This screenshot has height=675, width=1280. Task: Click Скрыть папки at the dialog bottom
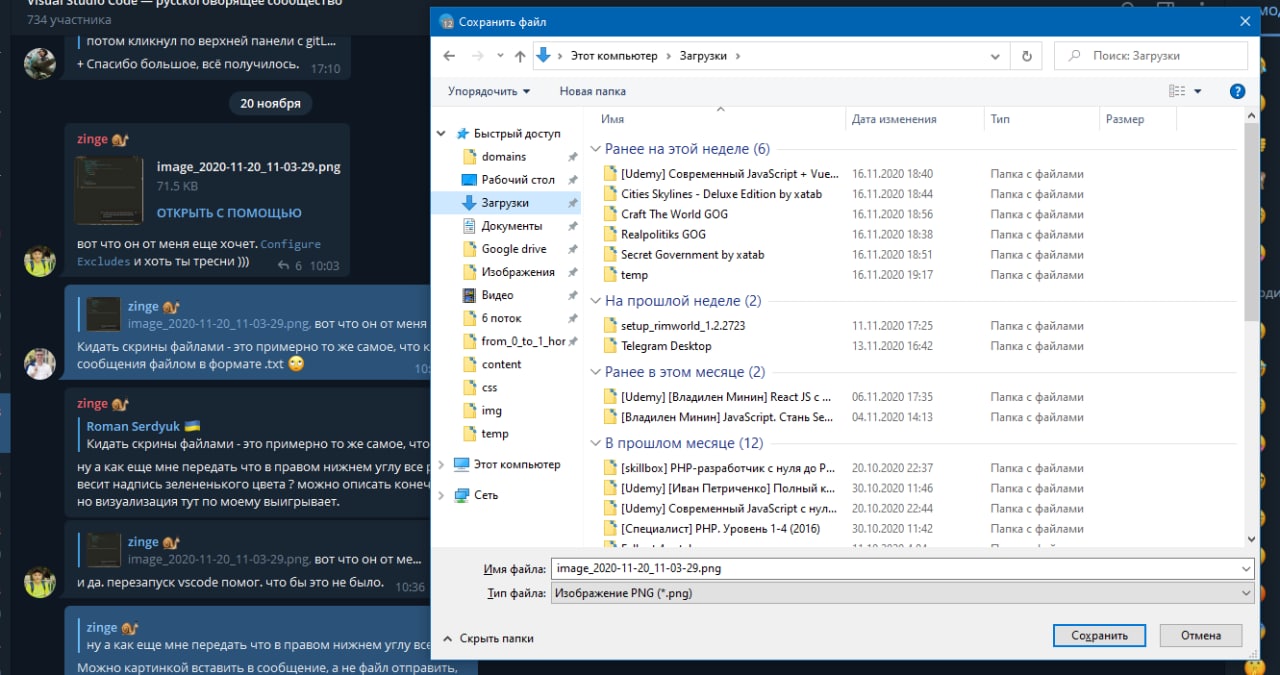pos(489,638)
